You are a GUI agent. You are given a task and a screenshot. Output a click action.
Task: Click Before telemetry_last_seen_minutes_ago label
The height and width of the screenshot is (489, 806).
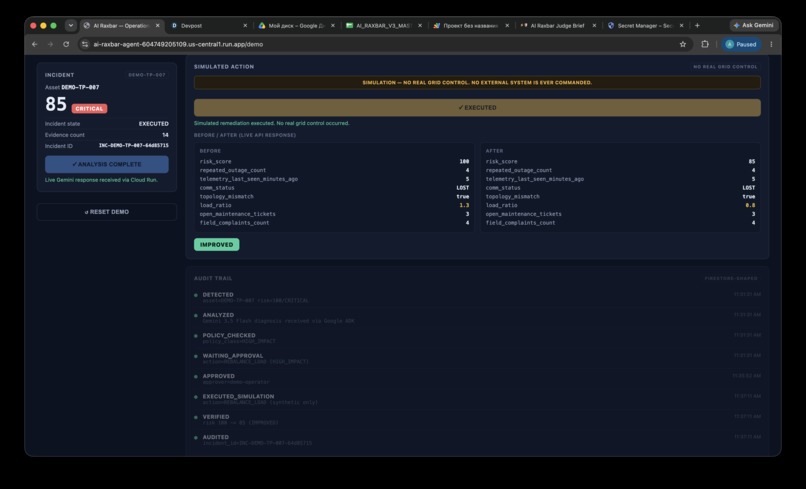(x=249, y=179)
